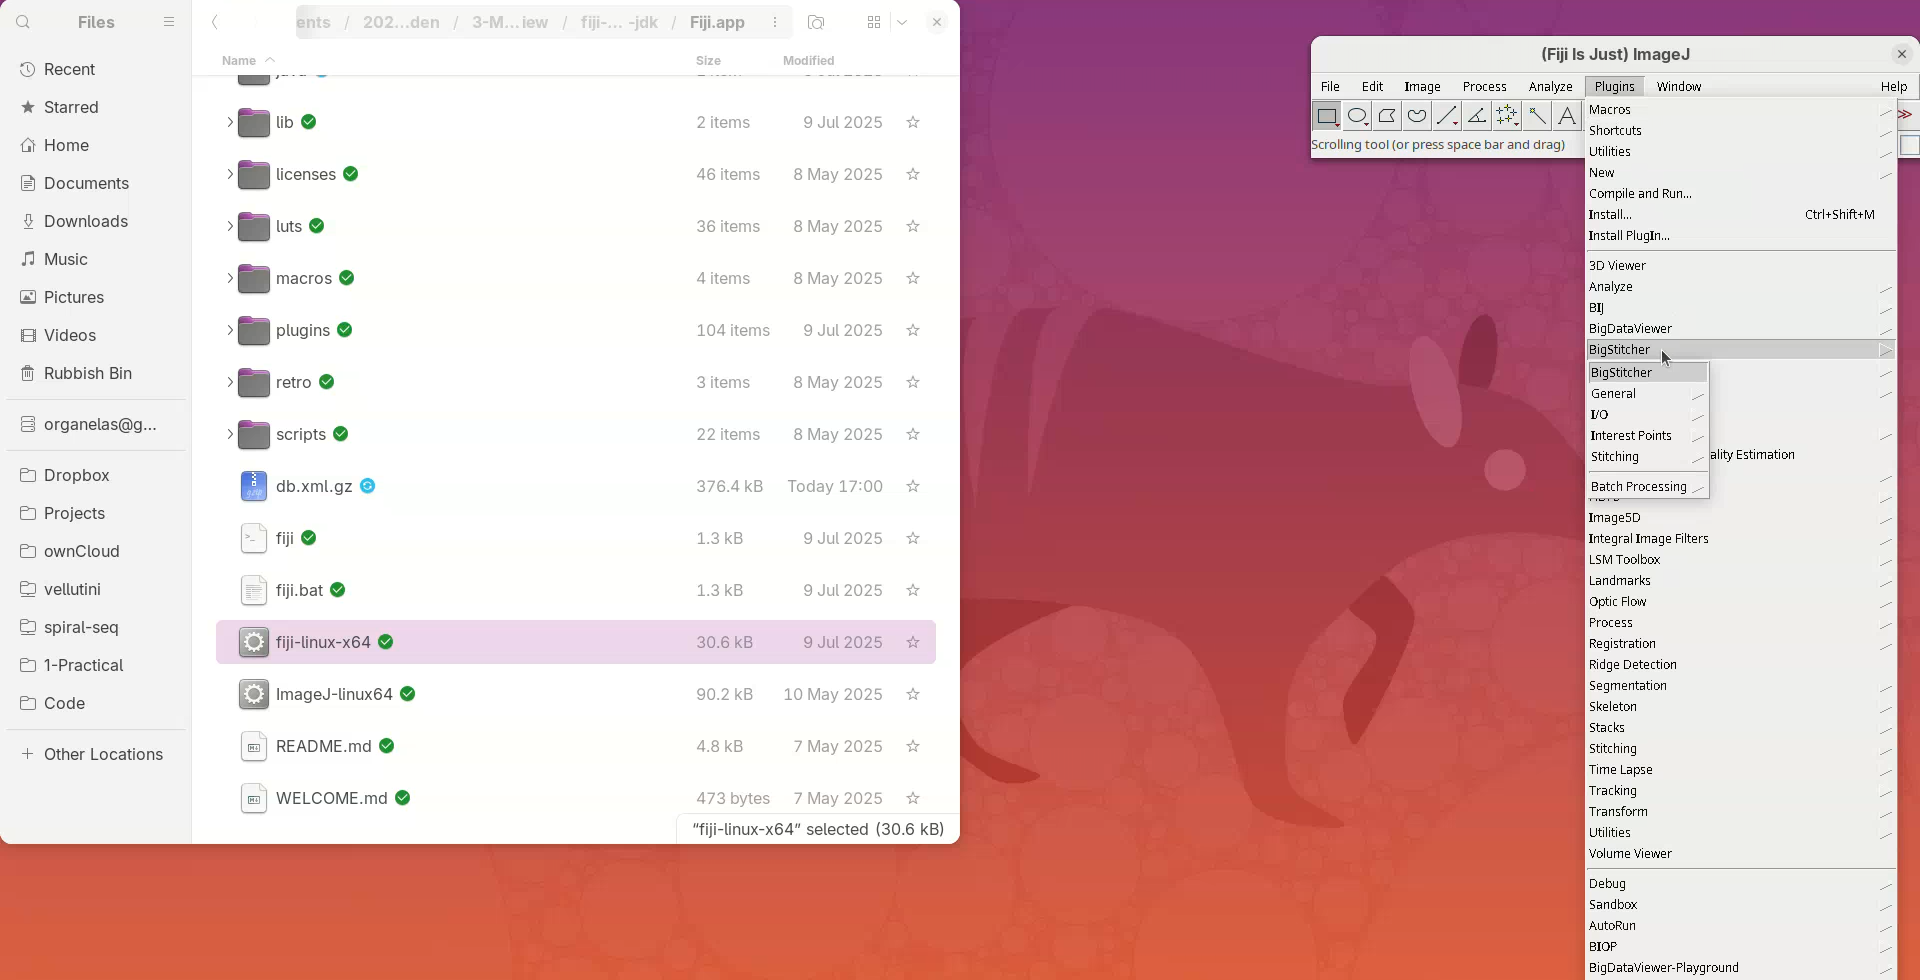Toggle the grid view button in Files

pos(874,22)
